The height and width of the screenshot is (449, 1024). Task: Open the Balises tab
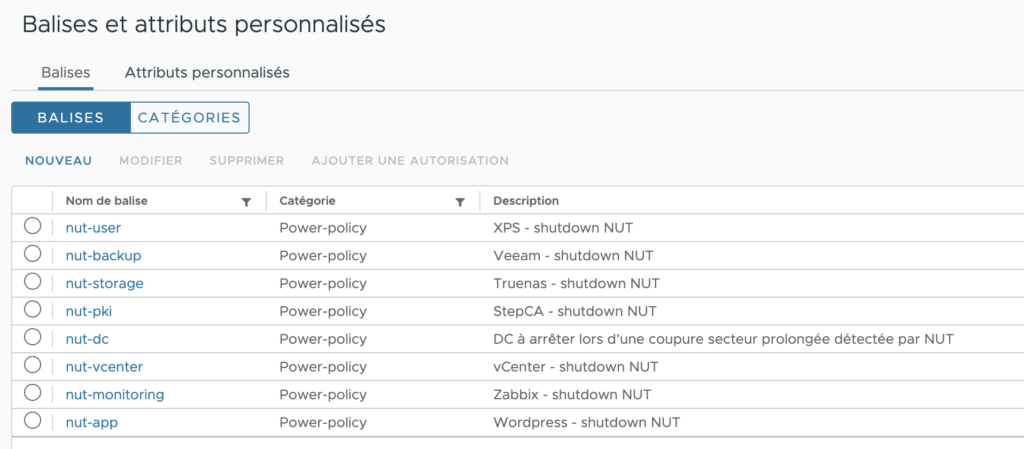66,73
